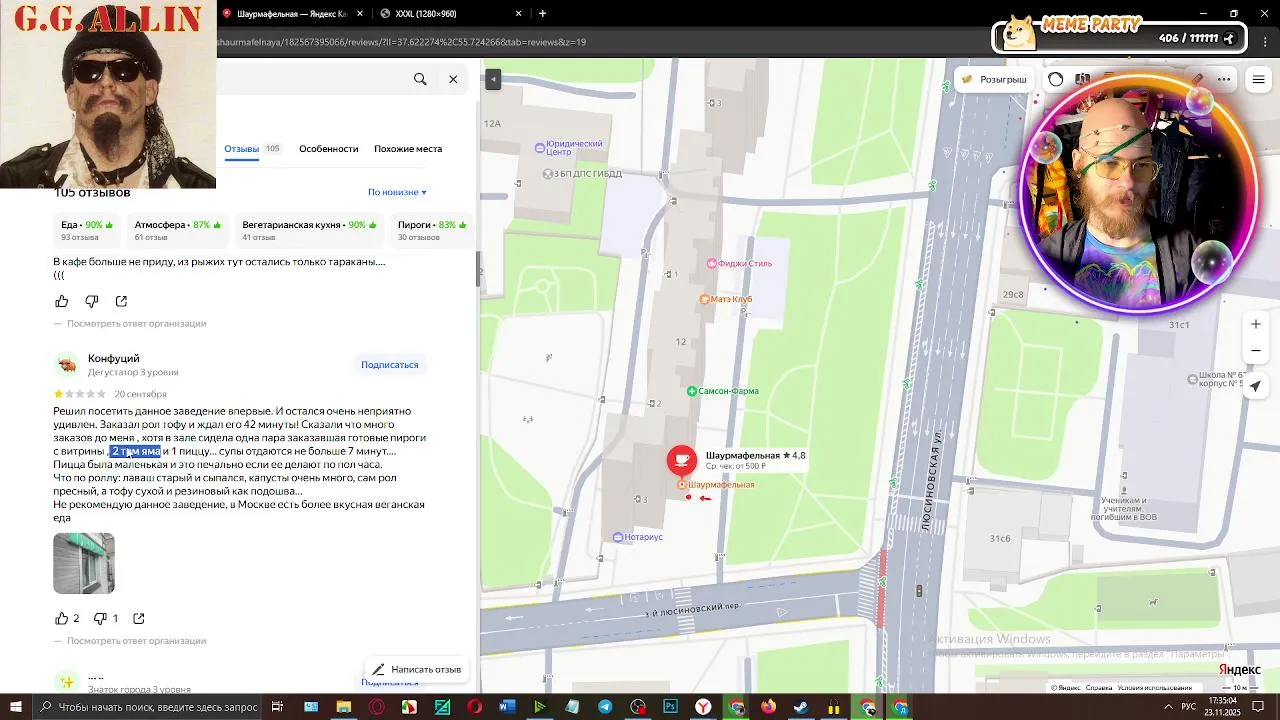Screen dimensions: 1280x720
Task: Click the Alice circle icon on map toolbar
Action: tap(1056, 79)
